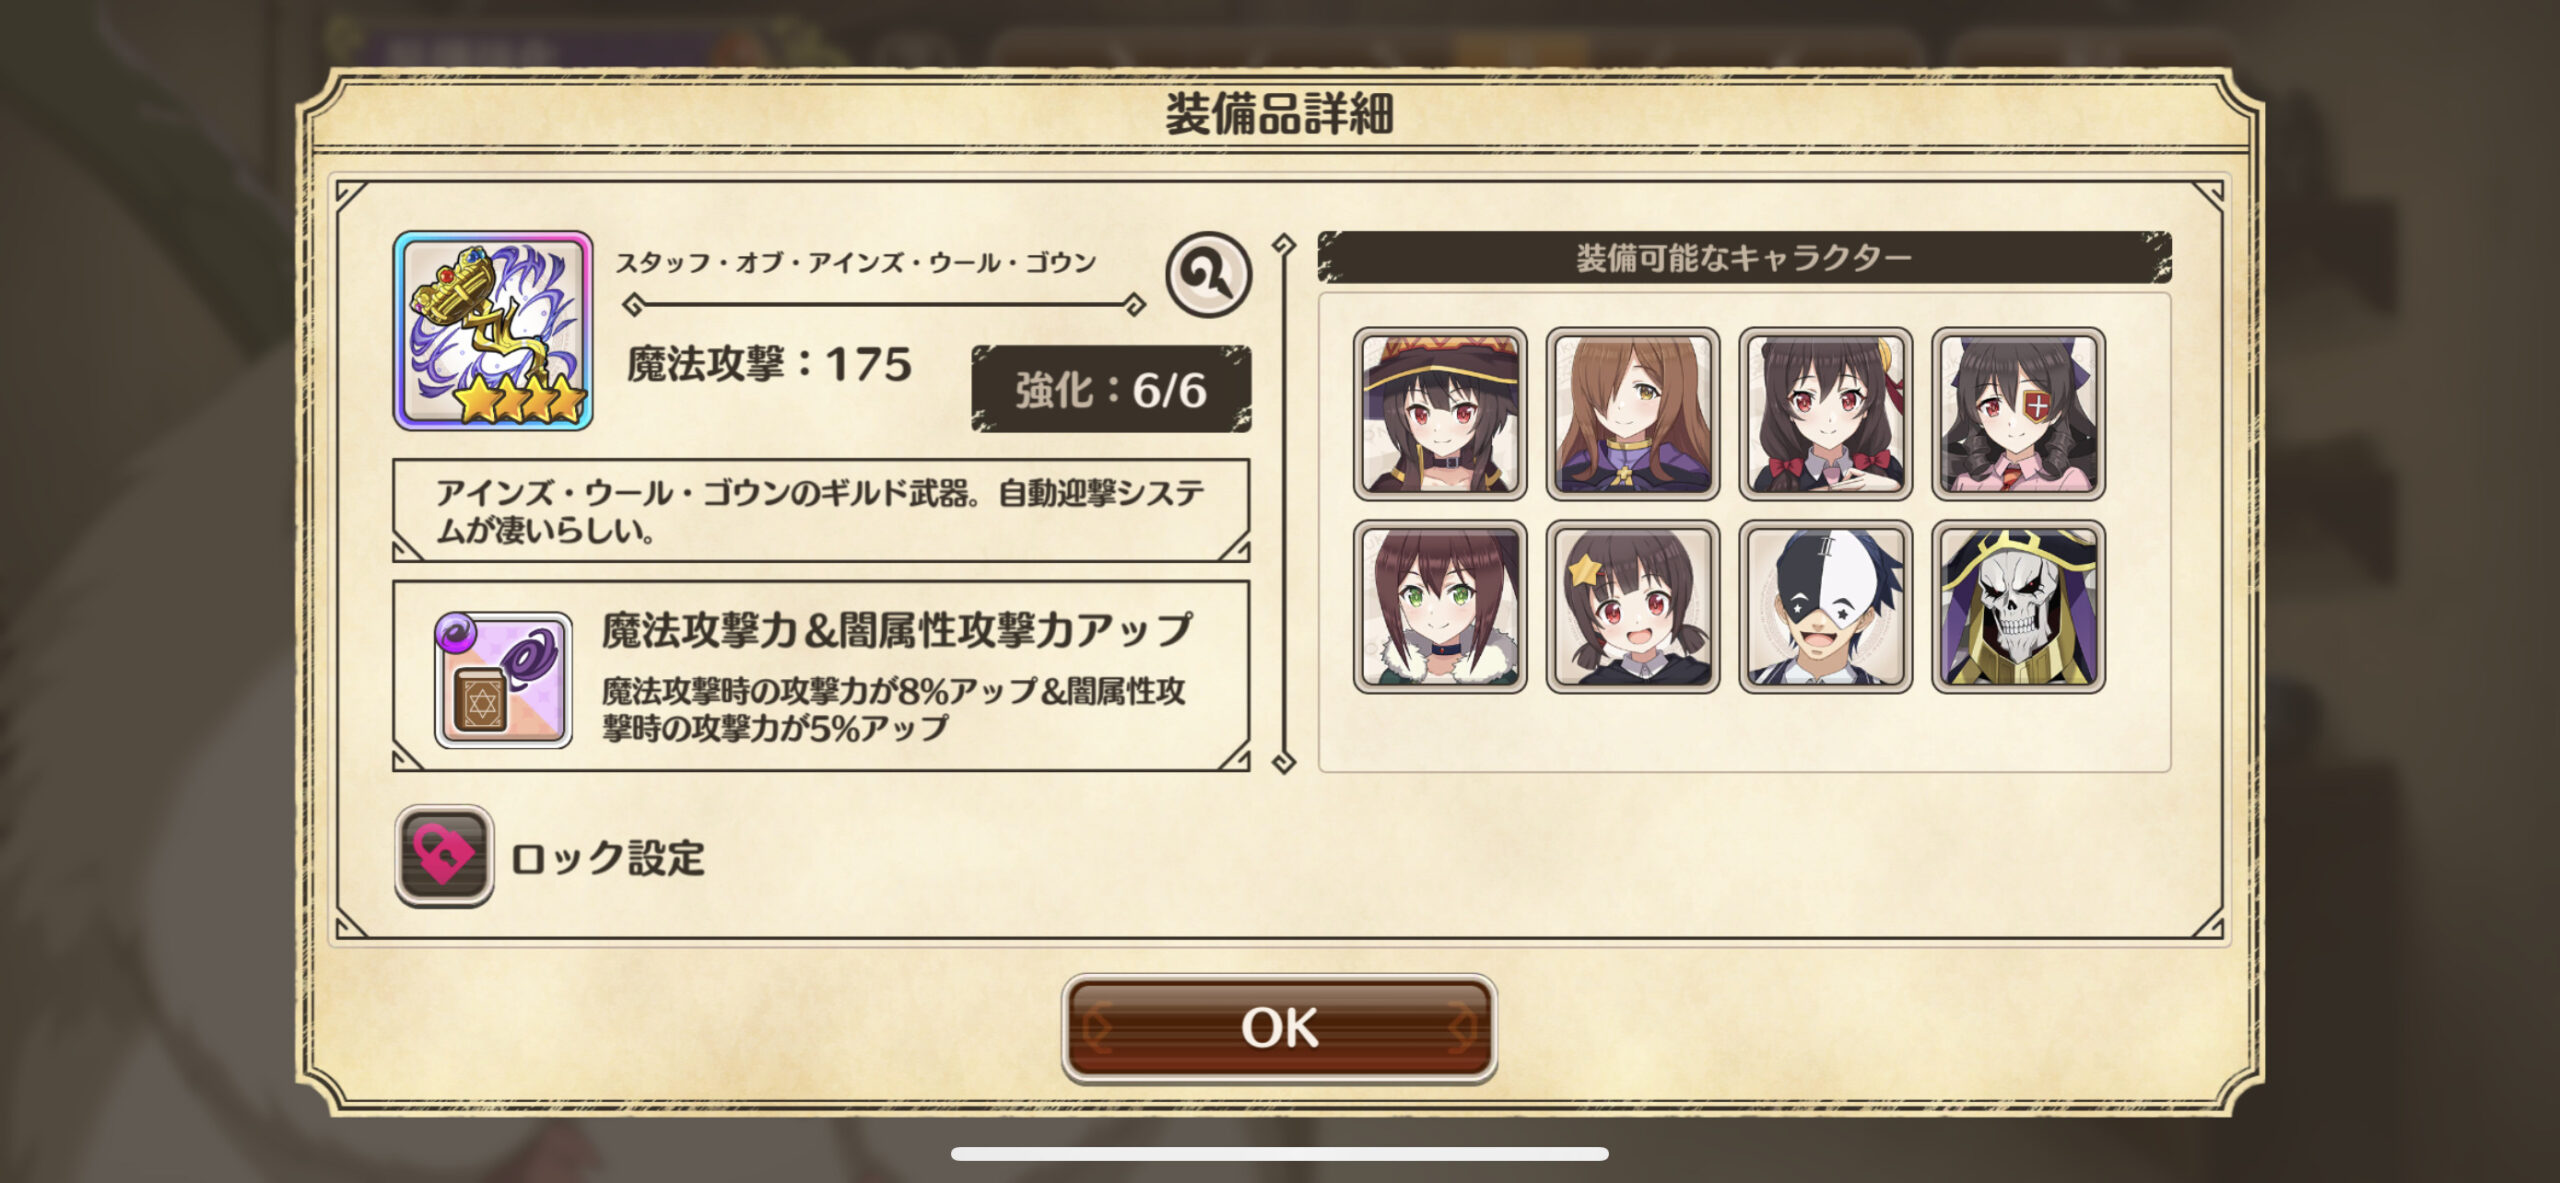Tap the 装備品詳細 dialog title
The image size is (2560, 1183).
point(1280,112)
